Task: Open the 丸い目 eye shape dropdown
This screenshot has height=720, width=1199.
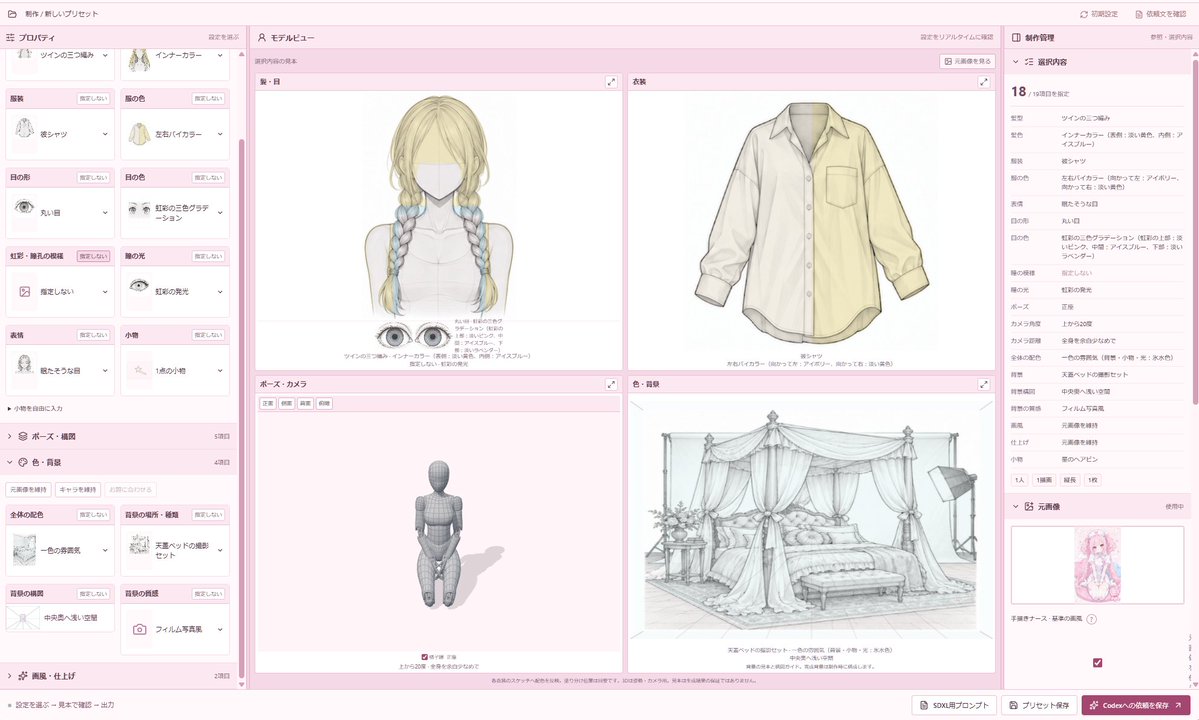Action: pyautogui.click(x=60, y=212)
